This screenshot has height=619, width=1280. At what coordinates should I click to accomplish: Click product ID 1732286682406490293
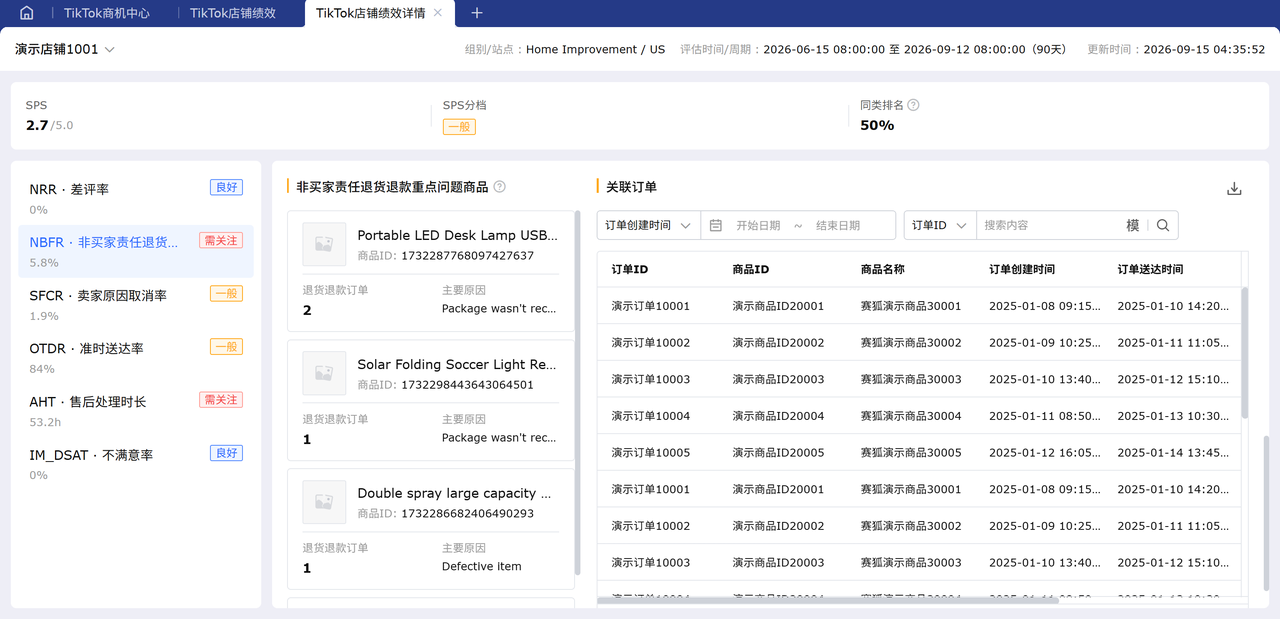[x=467, y=514]
